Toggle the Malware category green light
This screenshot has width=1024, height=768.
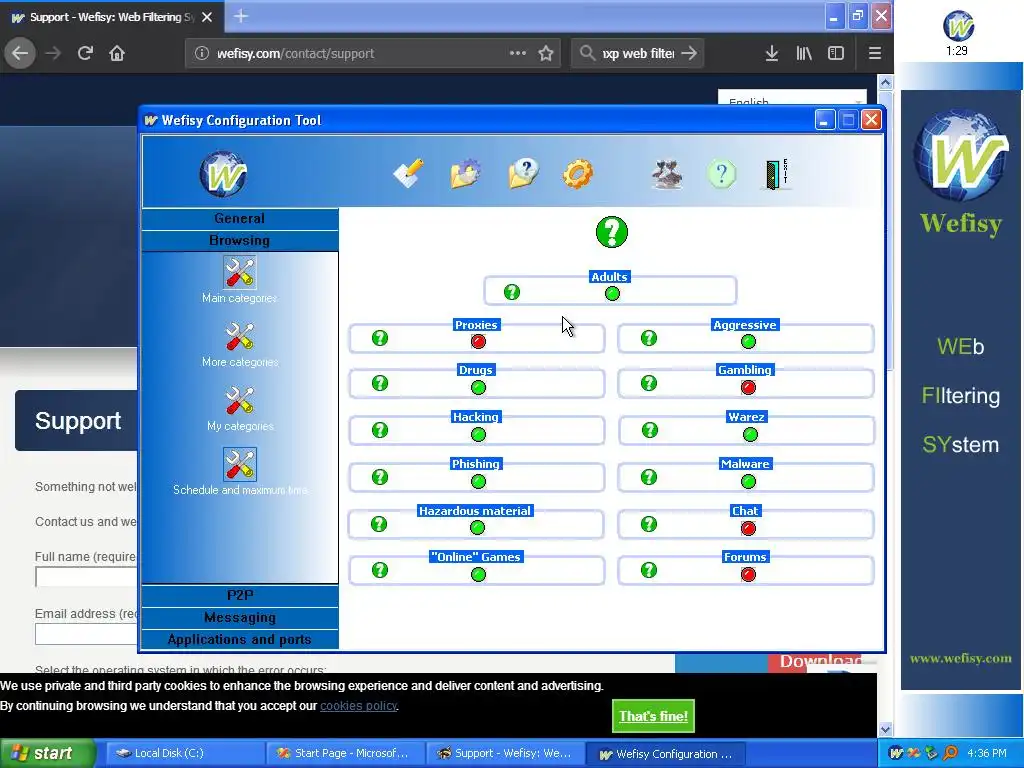(x=748, y=482)
